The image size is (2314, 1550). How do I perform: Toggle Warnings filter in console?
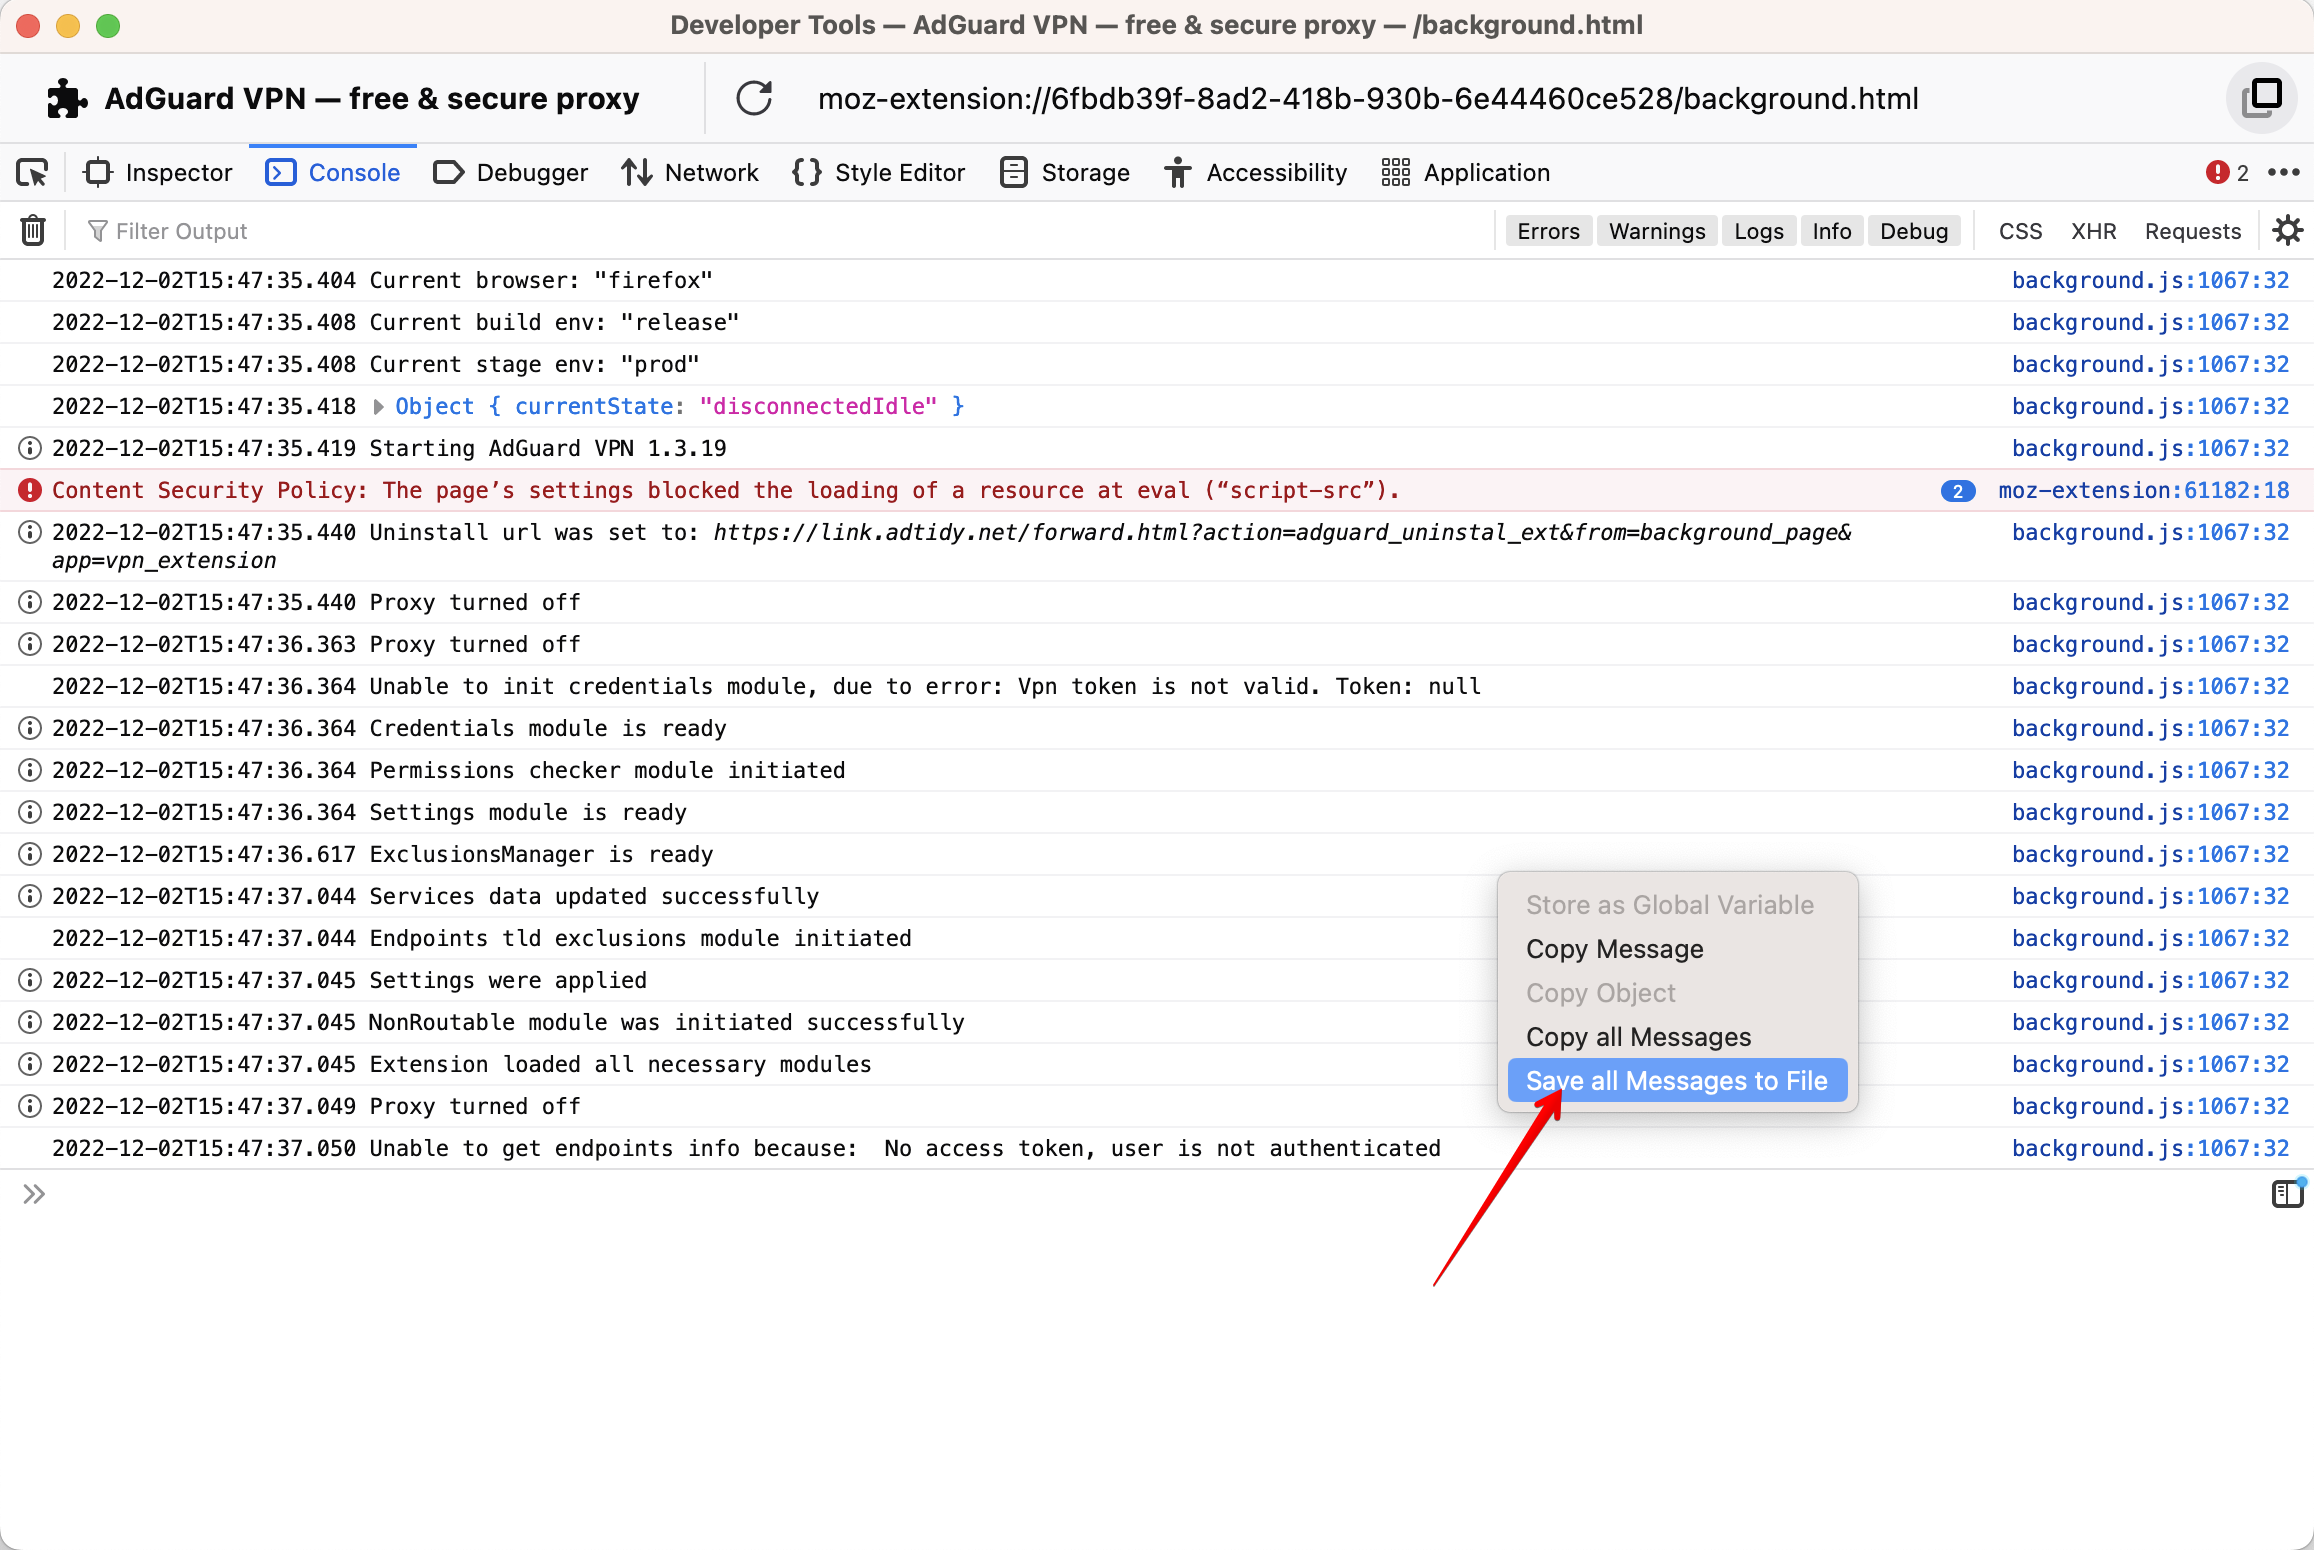pos(1653,230)
